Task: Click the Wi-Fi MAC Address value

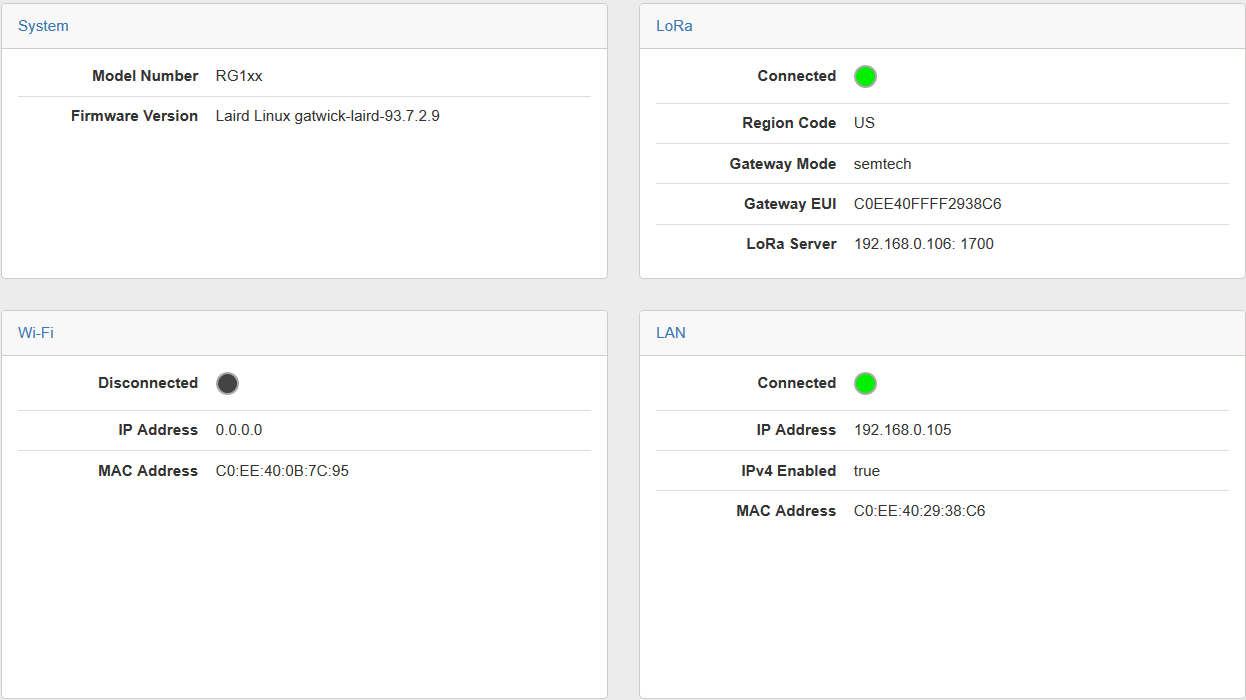Action: [282, 471]
